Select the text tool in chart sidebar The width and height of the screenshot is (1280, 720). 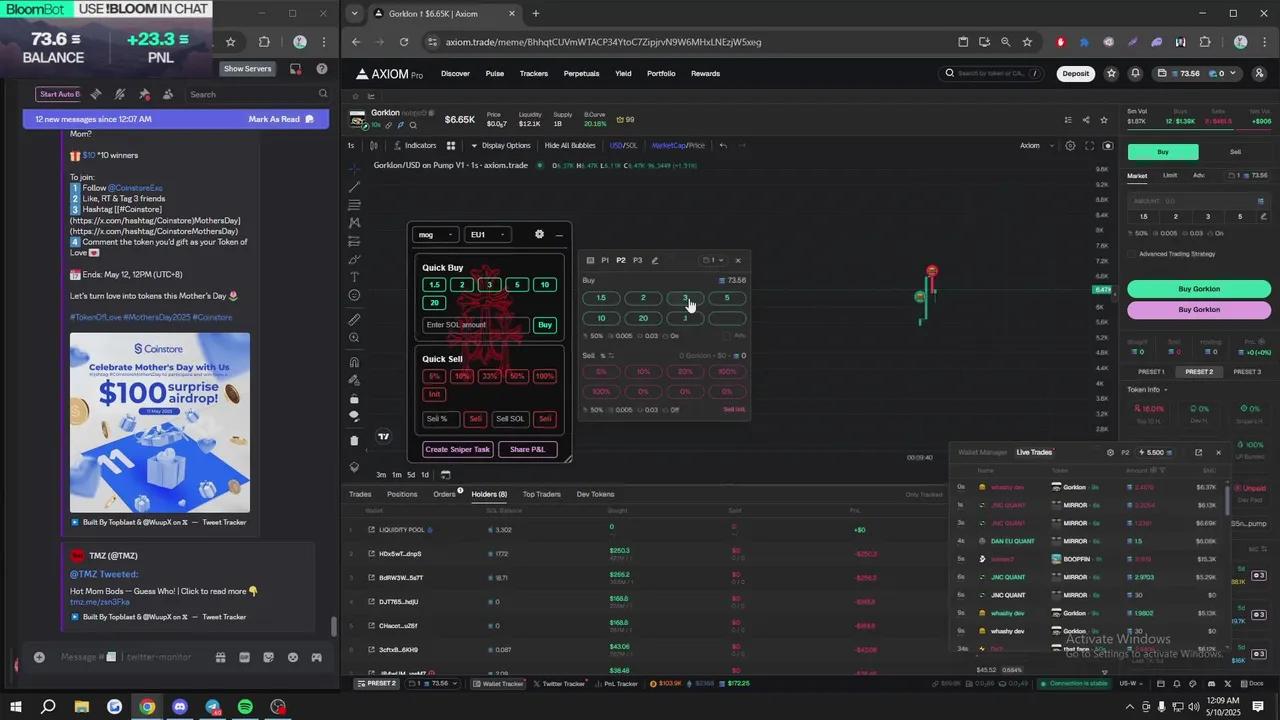click(354, 277)
